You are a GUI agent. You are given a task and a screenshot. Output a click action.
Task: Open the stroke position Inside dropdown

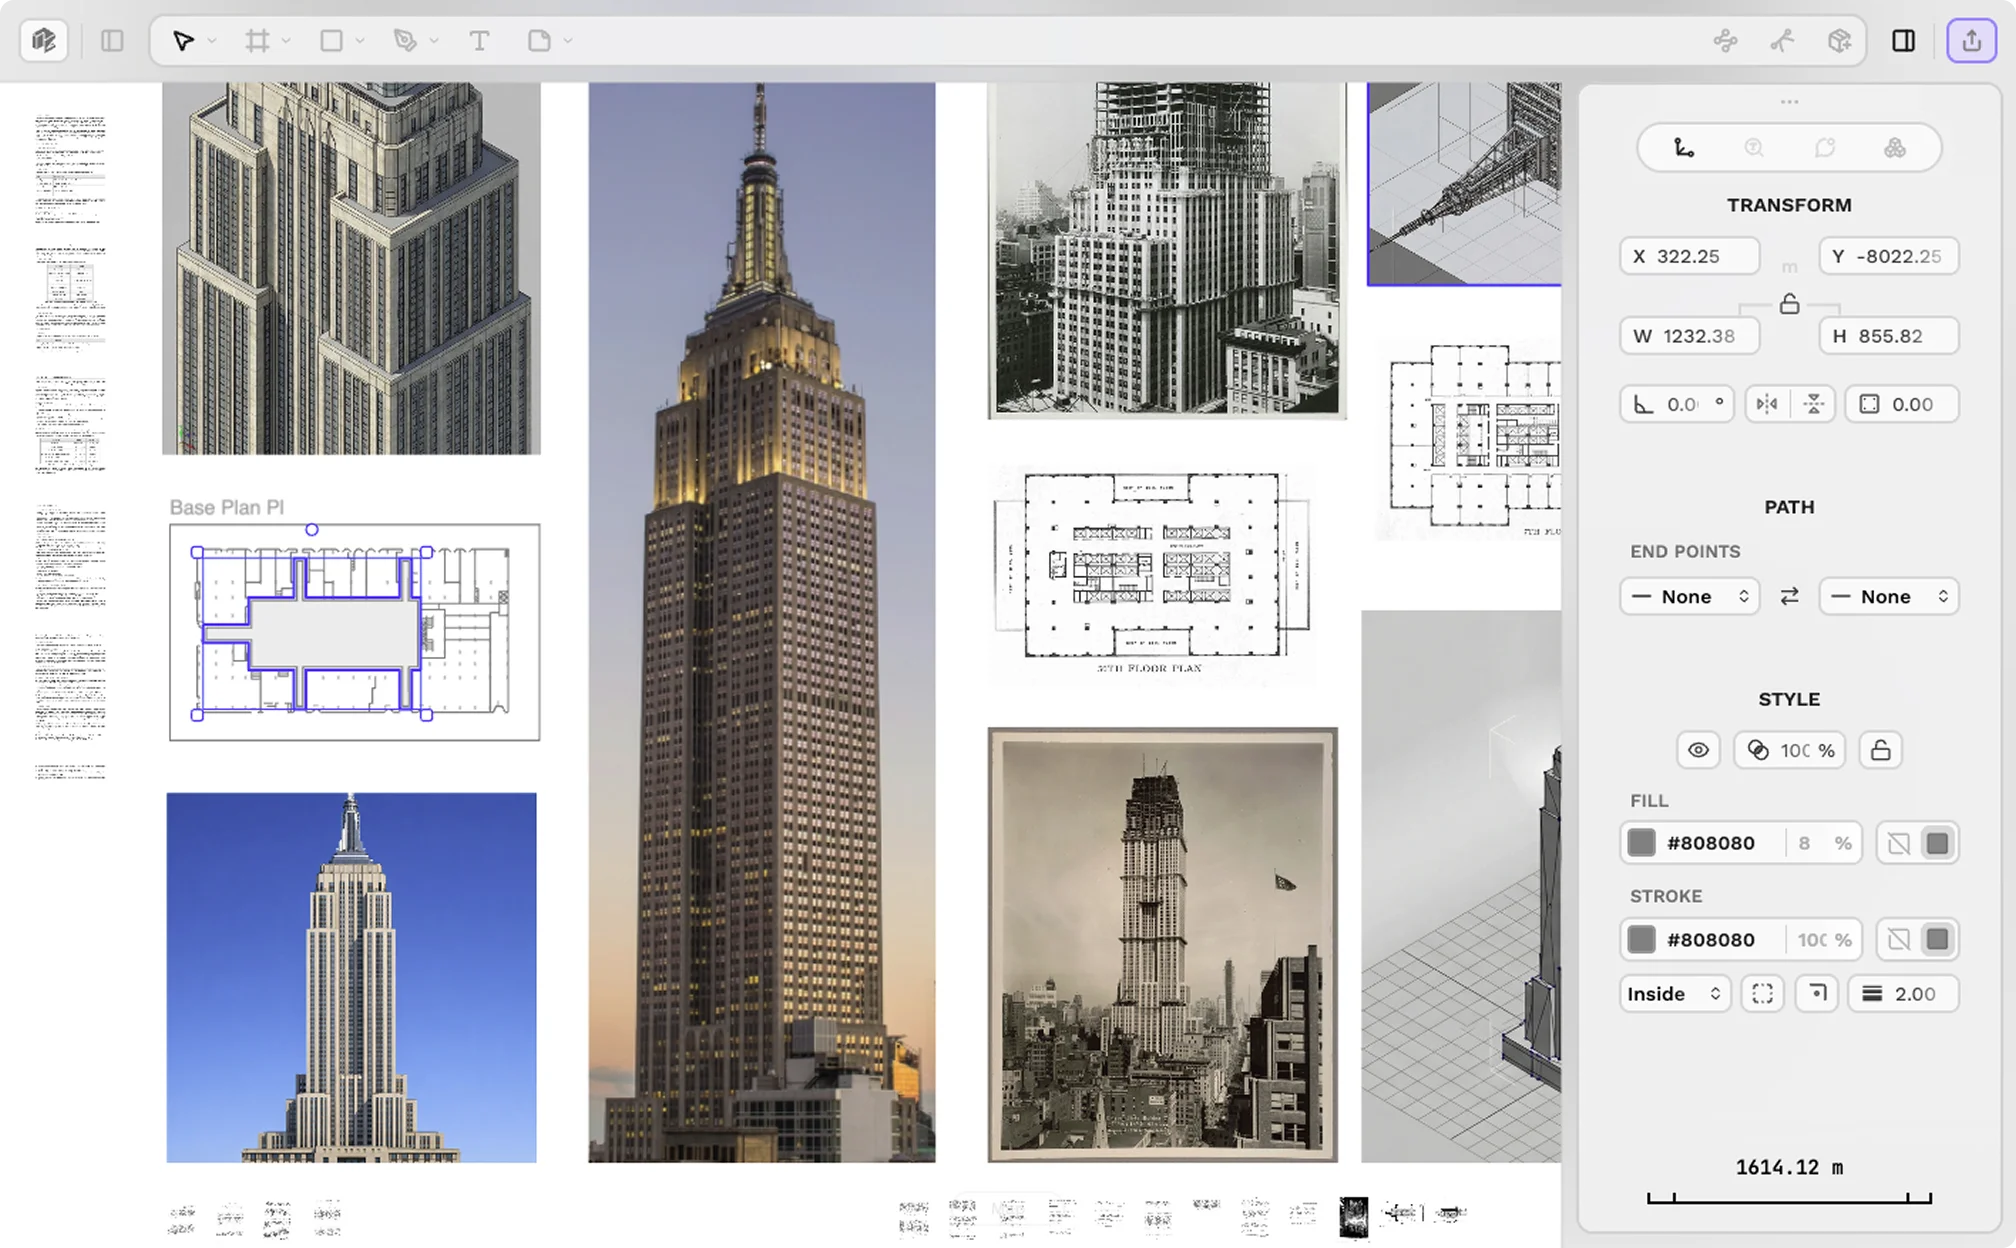pyautogui.click(x=1673, y=993)
